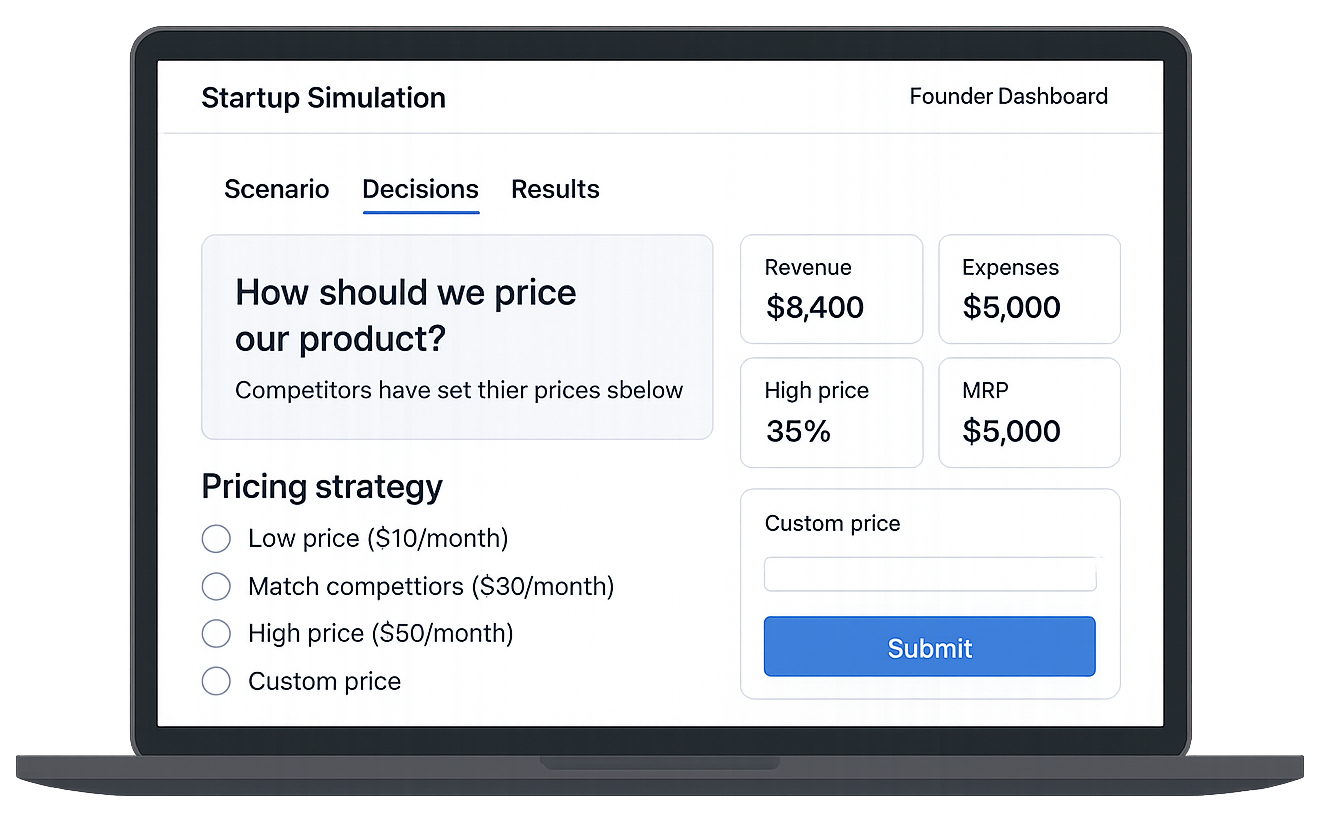Switch to the Scenario tab

[276, 189]
